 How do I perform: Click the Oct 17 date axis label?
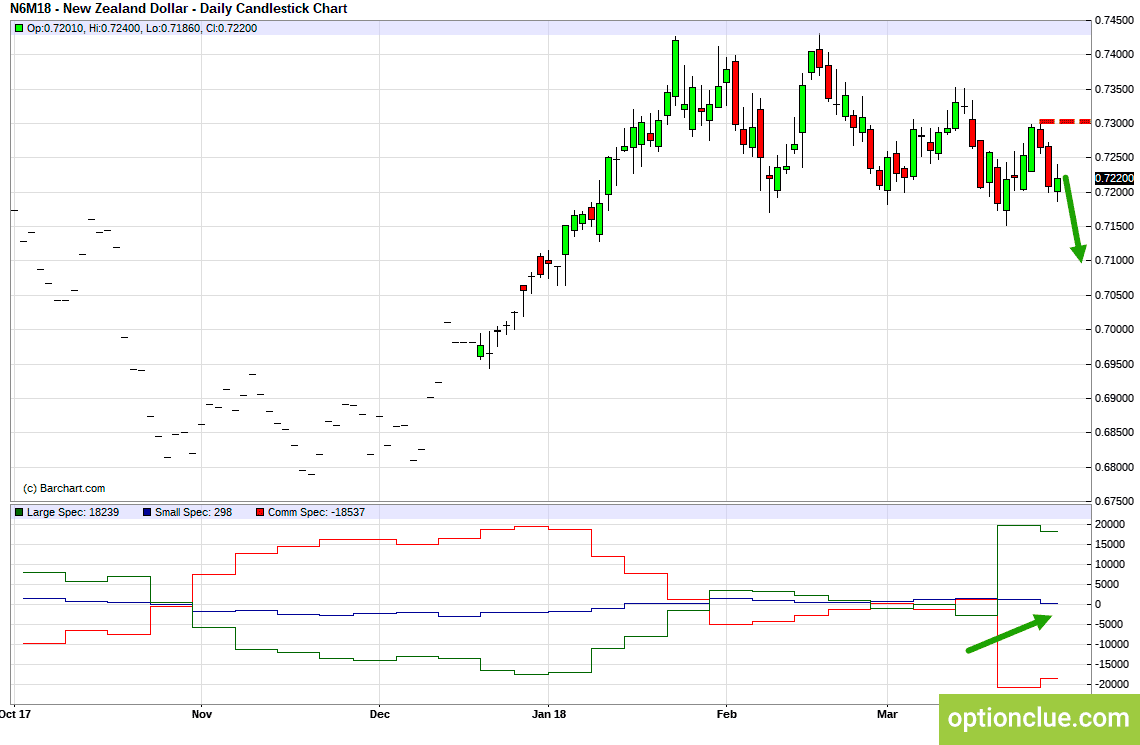pos(16,714)
